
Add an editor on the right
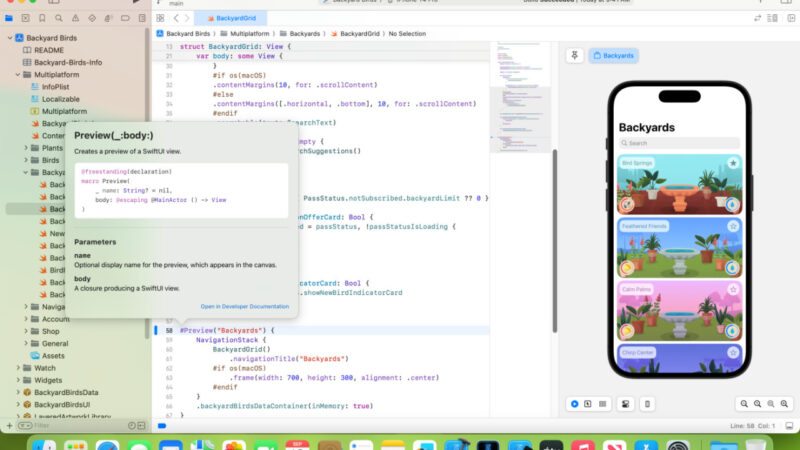click(791, 18)
